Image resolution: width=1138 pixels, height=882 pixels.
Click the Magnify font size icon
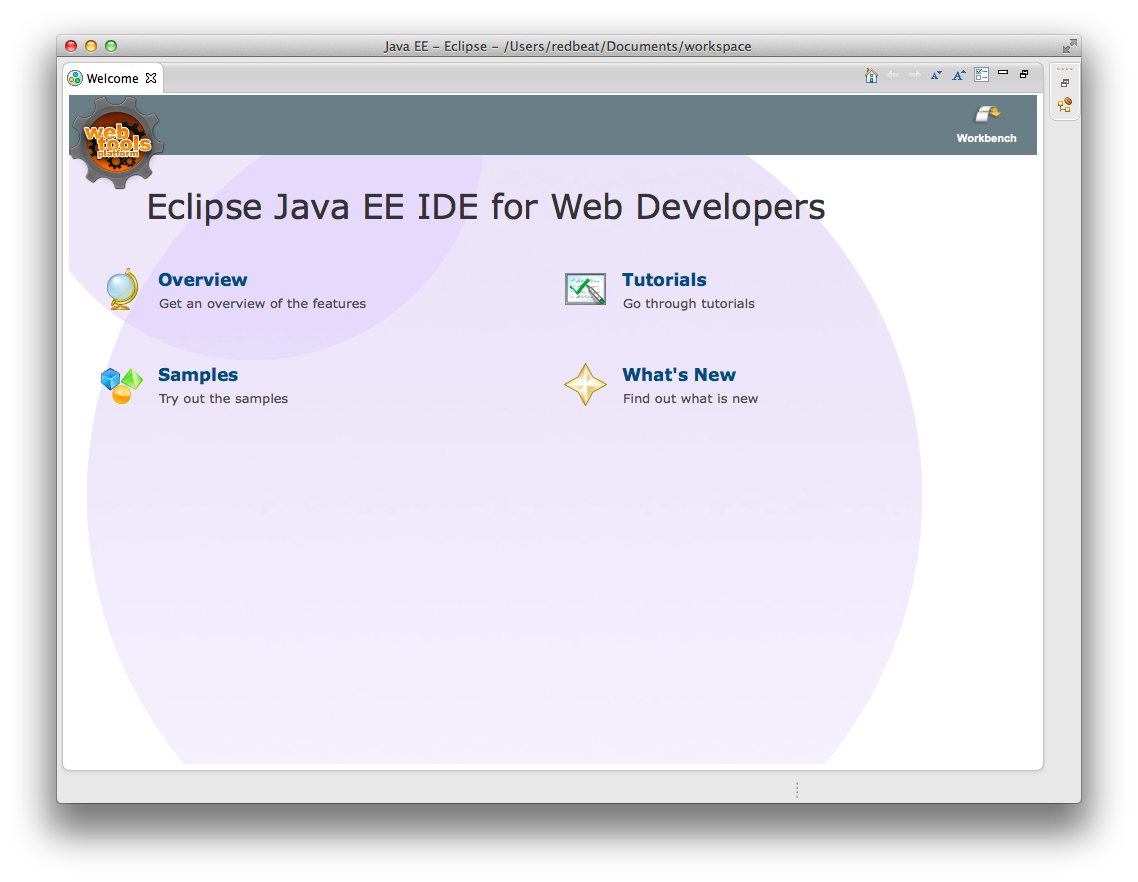pyautogui.click(x=959, y=76)
